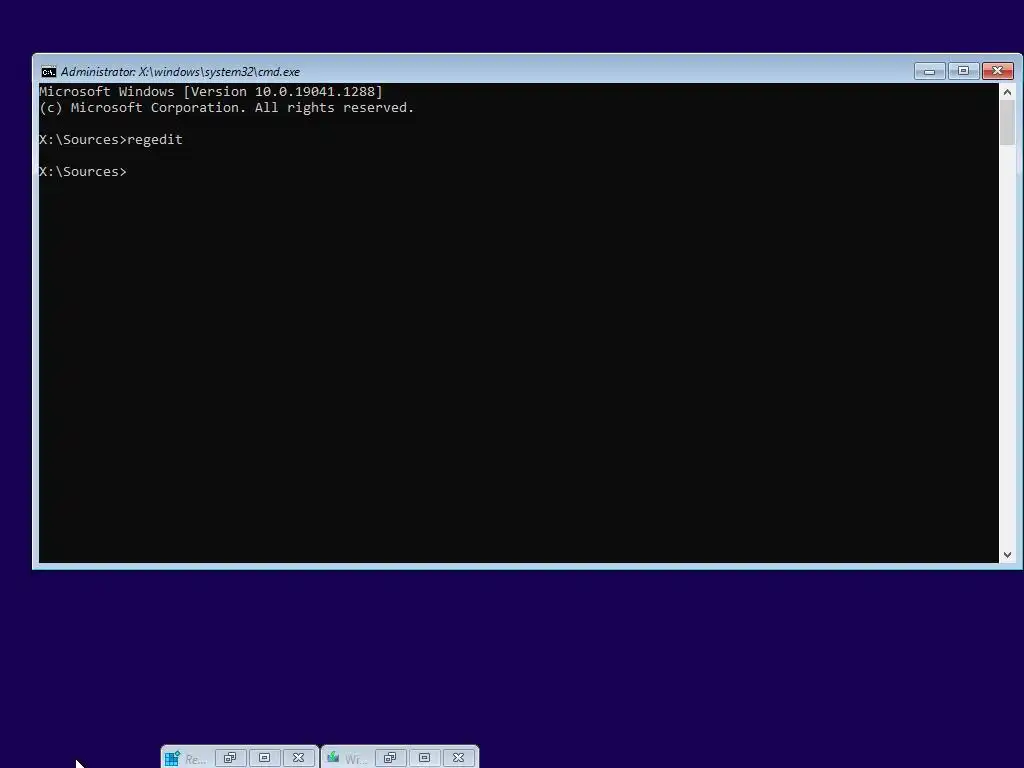Click the scroll up arrow in cmd
The image size is (1024, 768).
coord(1007,92)
